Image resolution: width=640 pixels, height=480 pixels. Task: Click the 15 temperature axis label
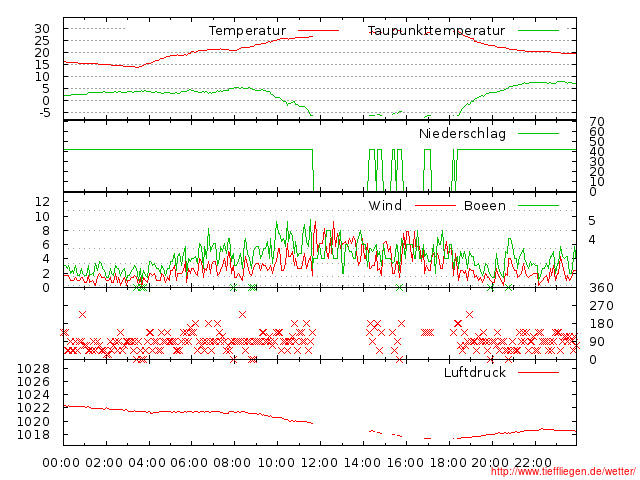pos(42,64)
